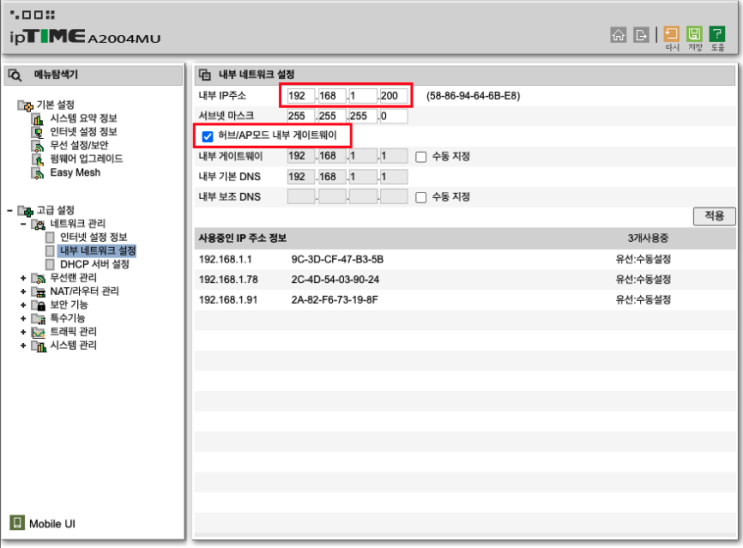
Task: Click the 기본 설정 folder icon
Action: 25,105
